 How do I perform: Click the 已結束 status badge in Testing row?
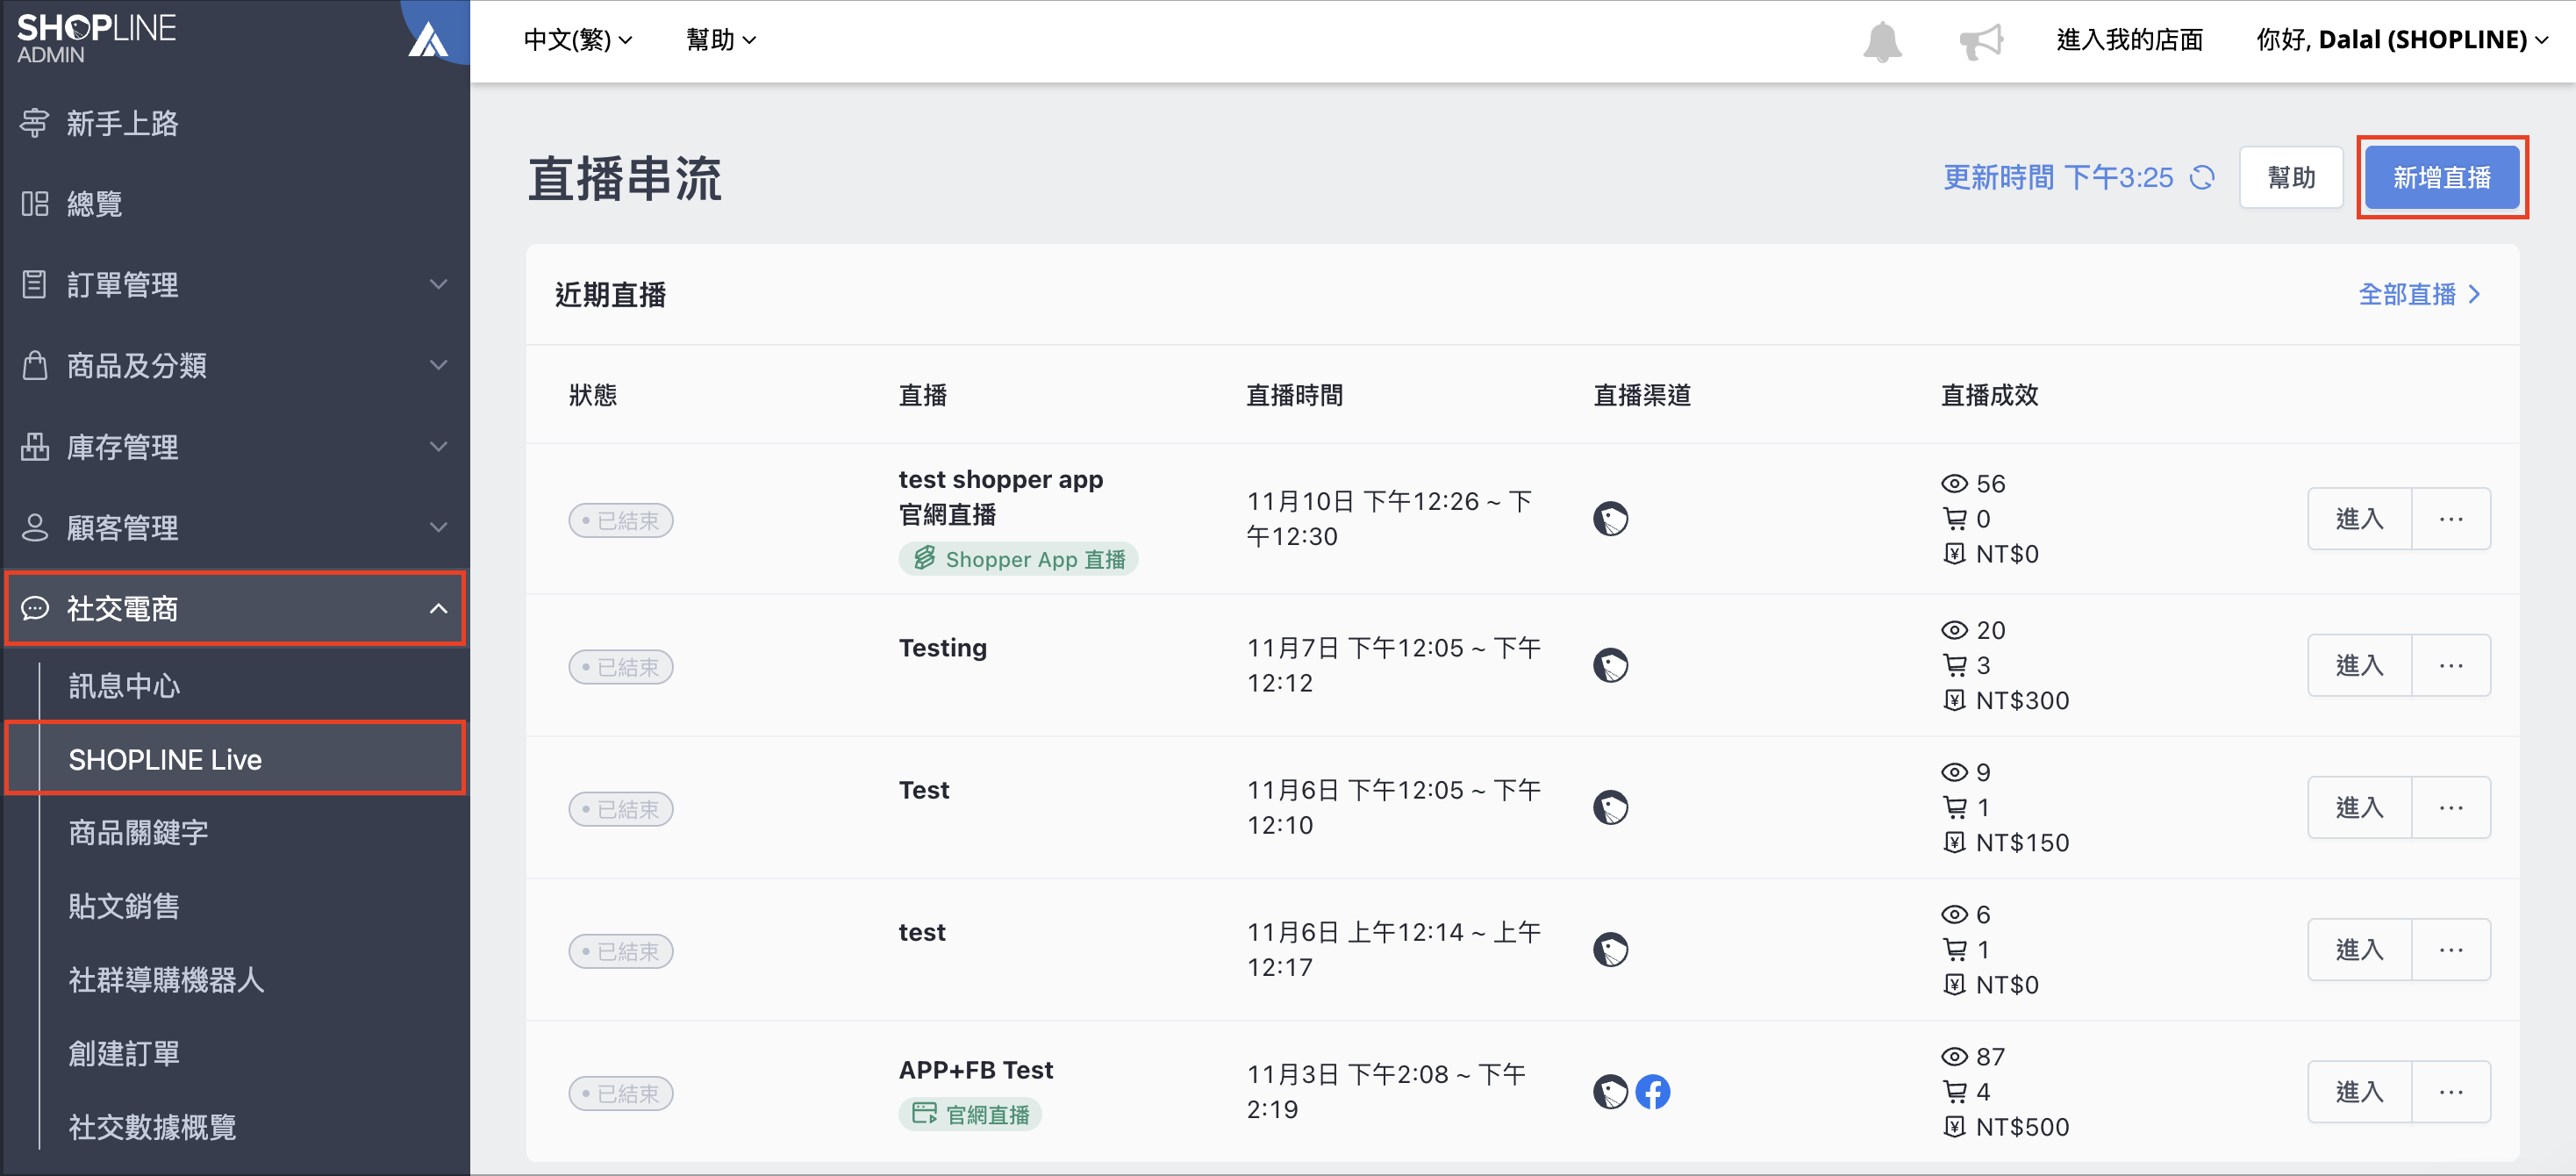pos(620,667)
